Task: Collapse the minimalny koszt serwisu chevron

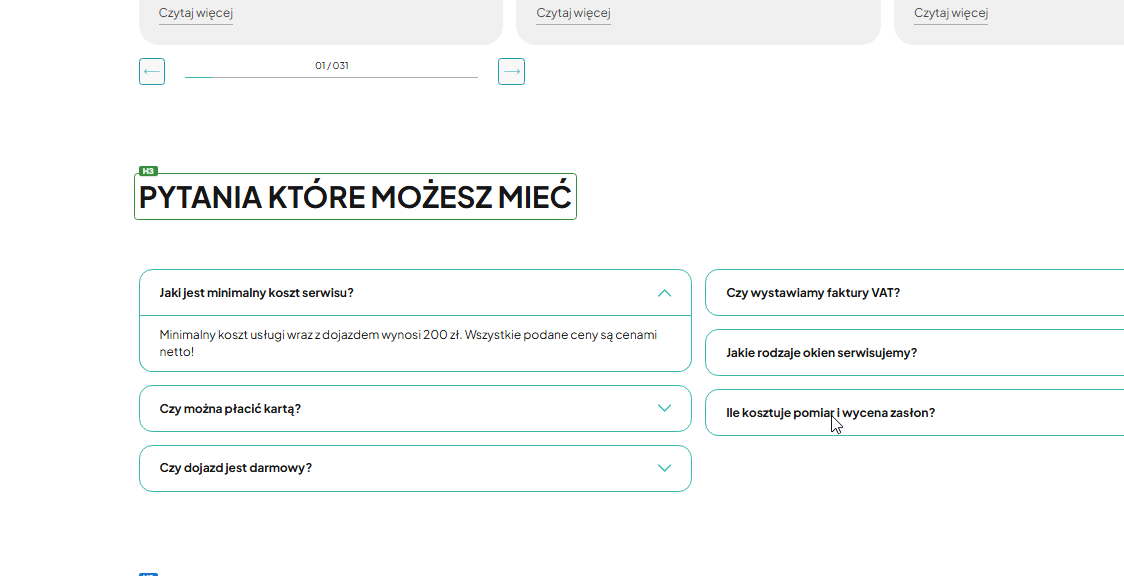Action: tap(664, 293)
